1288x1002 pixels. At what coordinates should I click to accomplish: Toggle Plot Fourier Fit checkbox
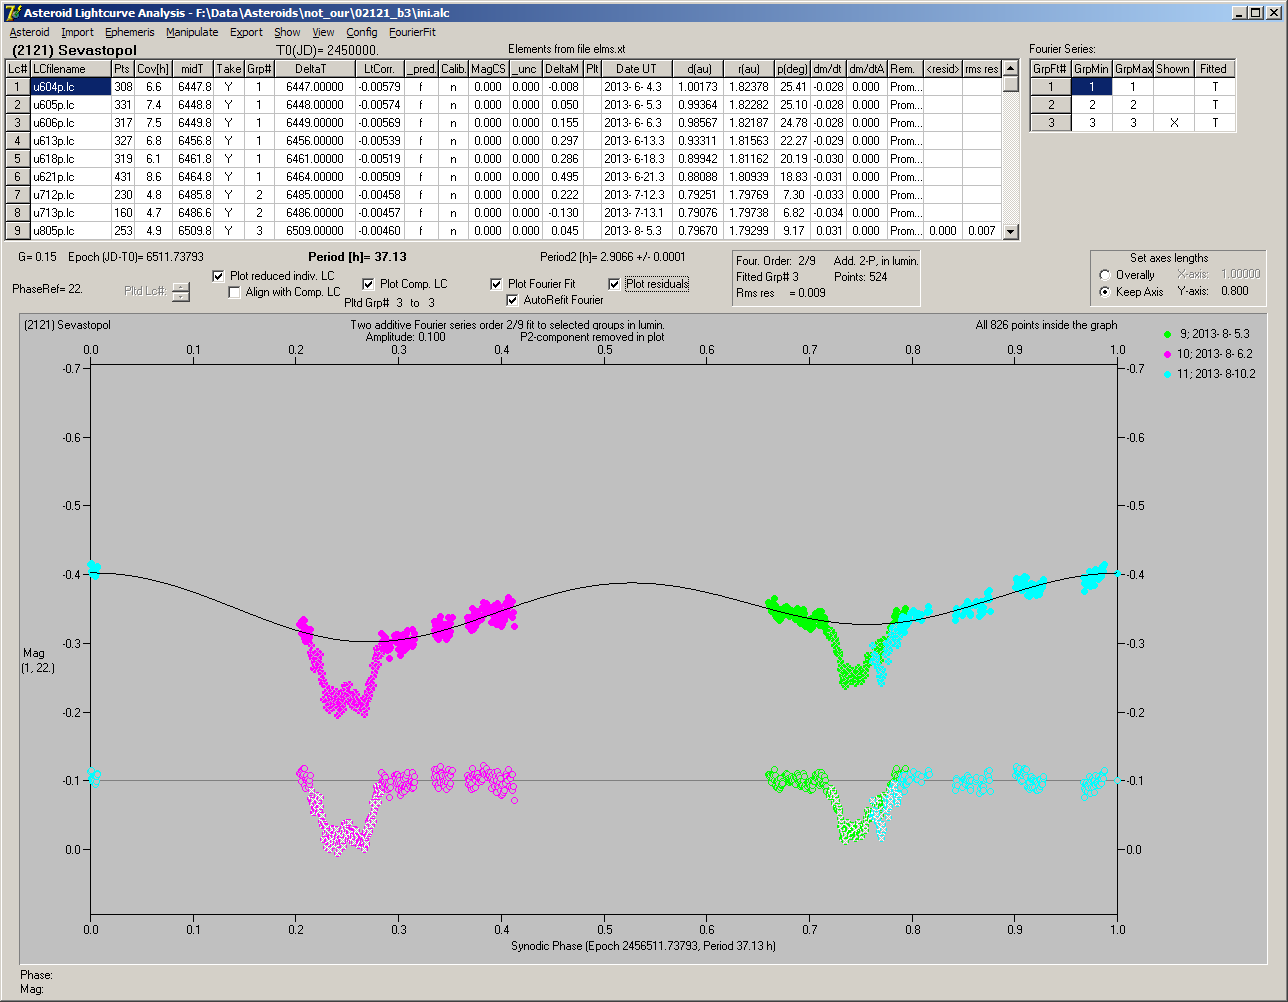pyautogui.click(x=496, y=284)
